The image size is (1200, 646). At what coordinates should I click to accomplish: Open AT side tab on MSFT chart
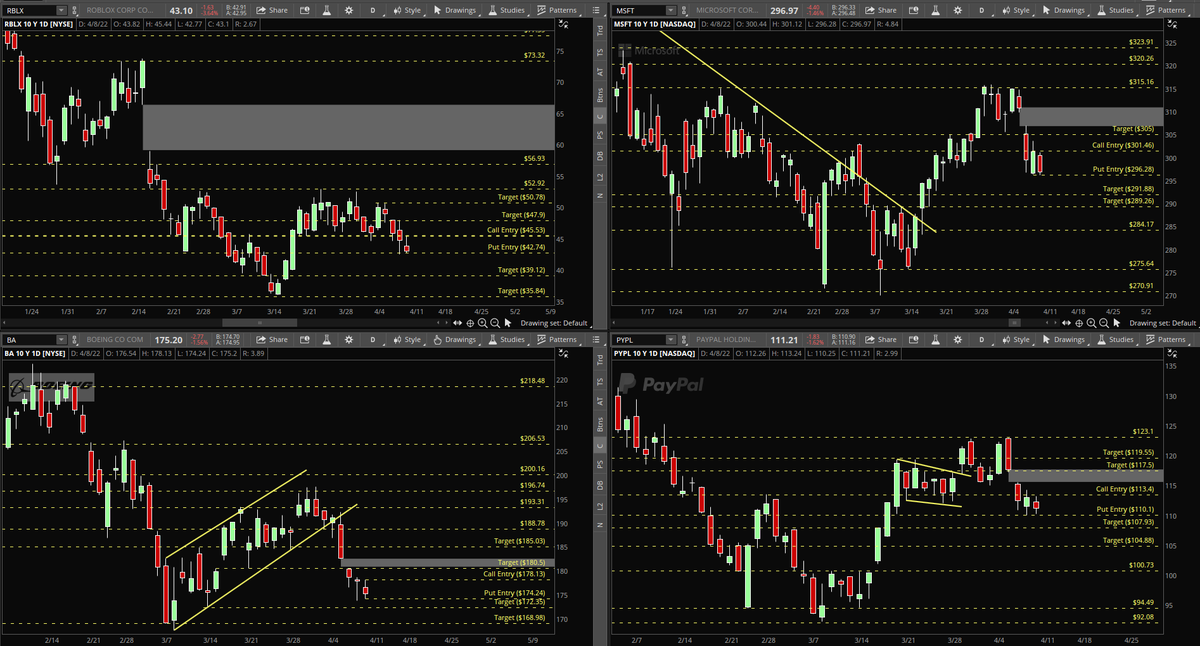tap(600, 72)
